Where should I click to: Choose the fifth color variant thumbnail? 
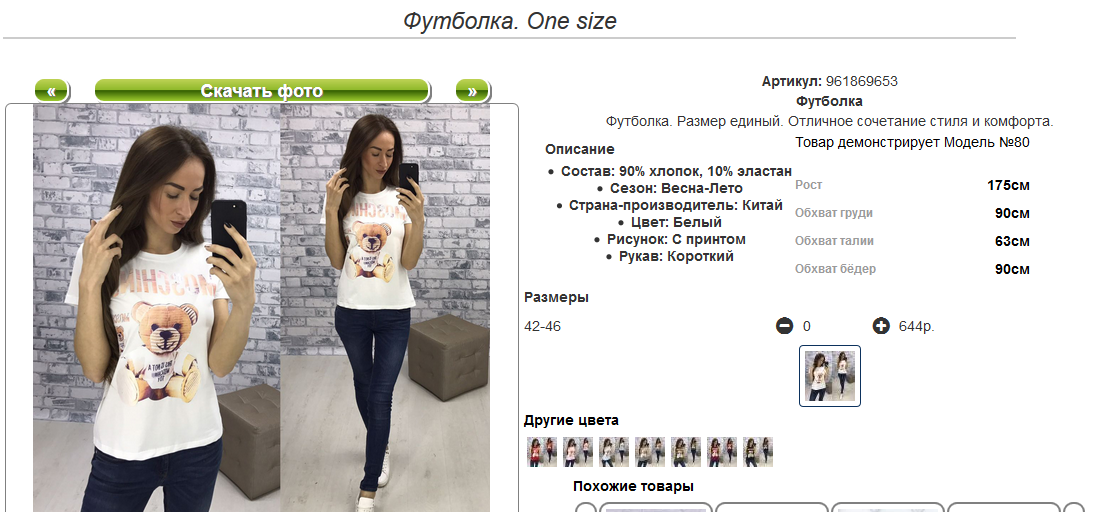point(686,452)
